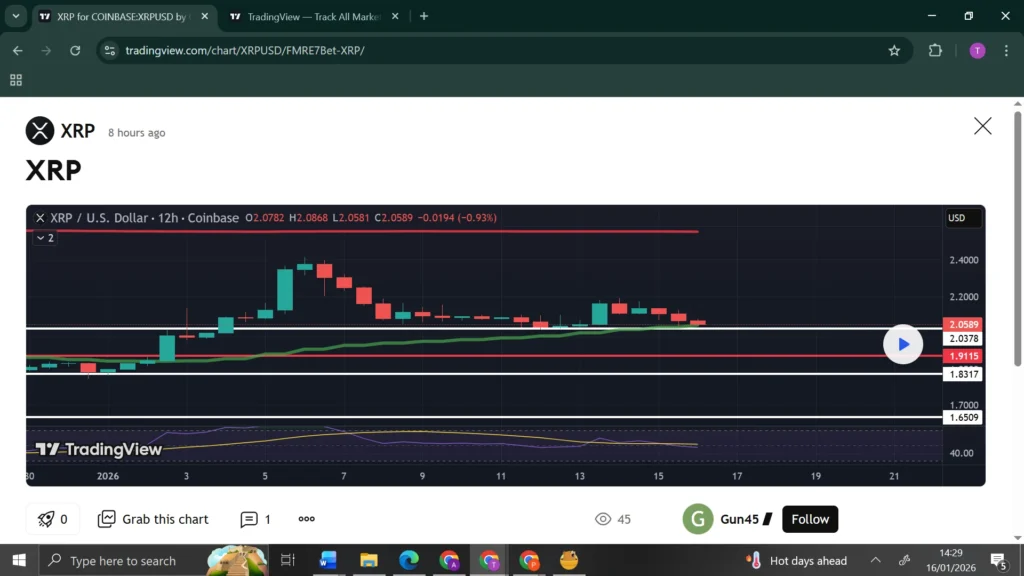Open a new browser tab with the plus
Screen dimensions: 1024x576
tap(424, 16)
